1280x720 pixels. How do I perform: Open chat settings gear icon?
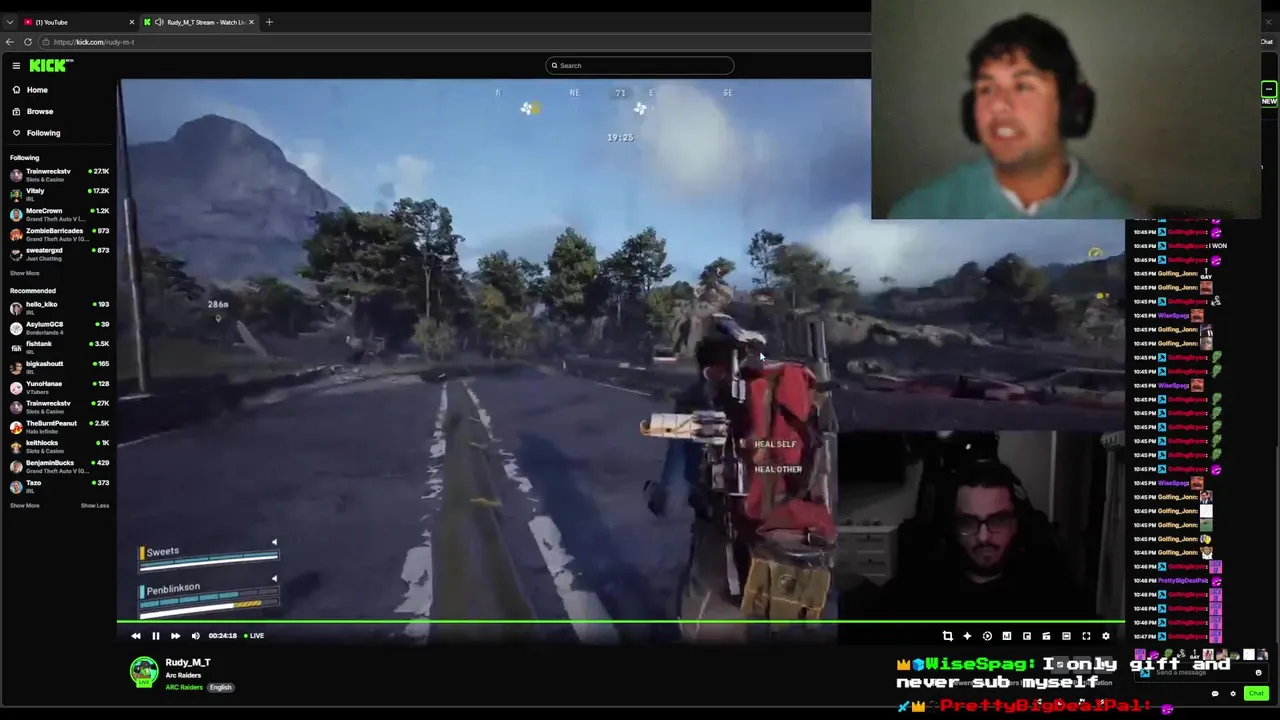click(x=1233, y=693)
